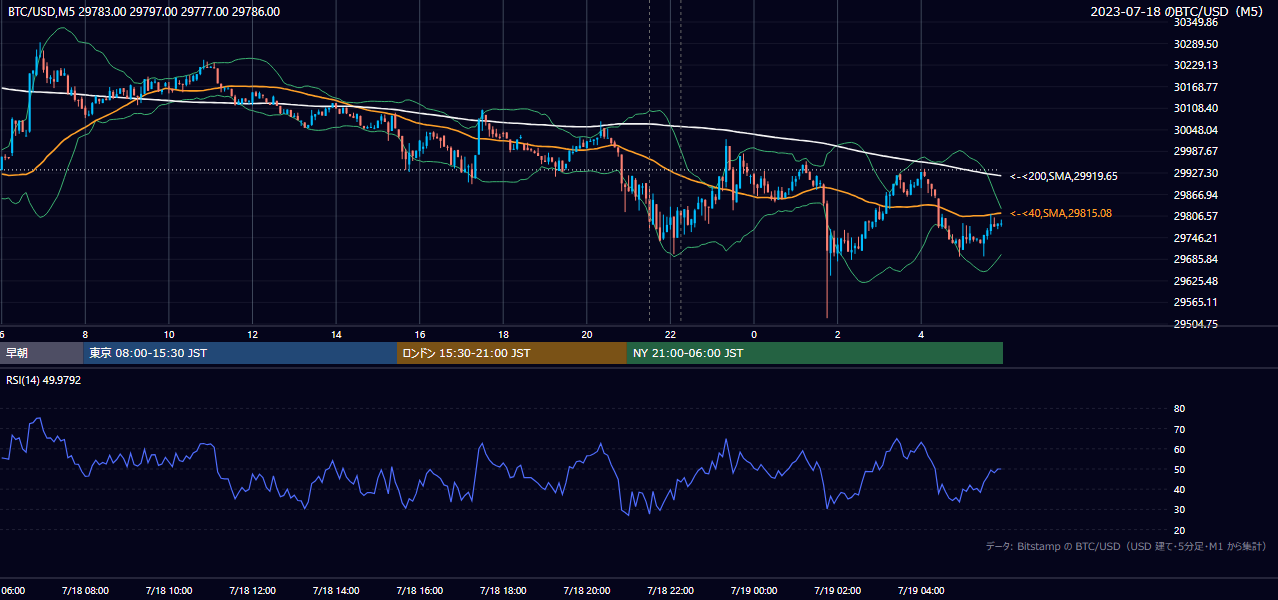This screenshot has width=1278, height=600.
Task: Click price axis label 29746.21
Action: [x=1196, y=238]
